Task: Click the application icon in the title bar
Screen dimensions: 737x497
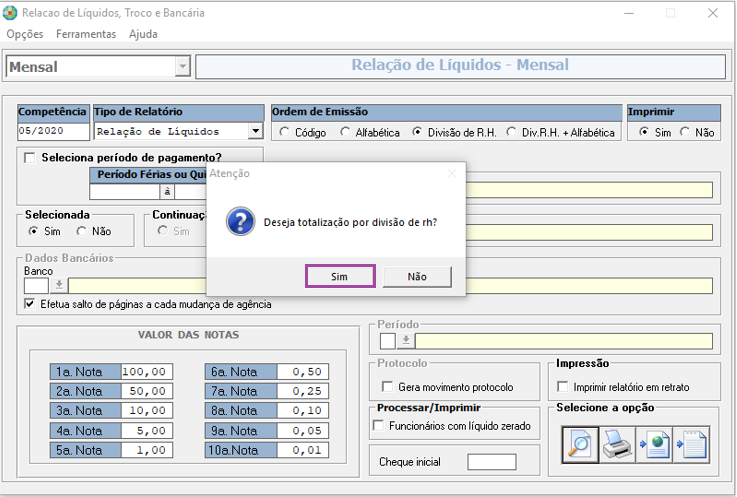Action: (10, 13)
